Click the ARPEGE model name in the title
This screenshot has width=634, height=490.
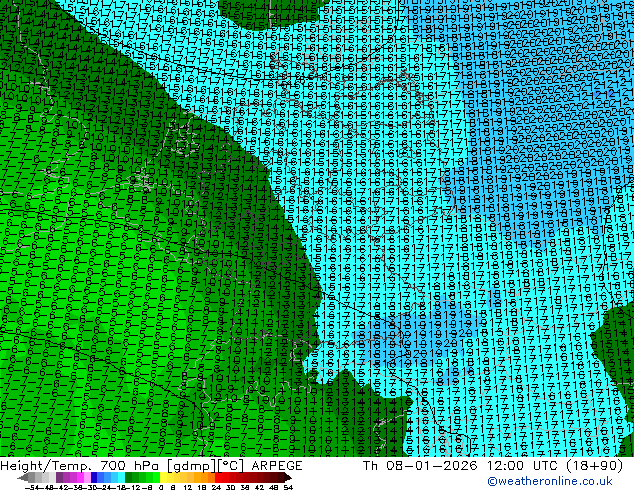(277, 466)
